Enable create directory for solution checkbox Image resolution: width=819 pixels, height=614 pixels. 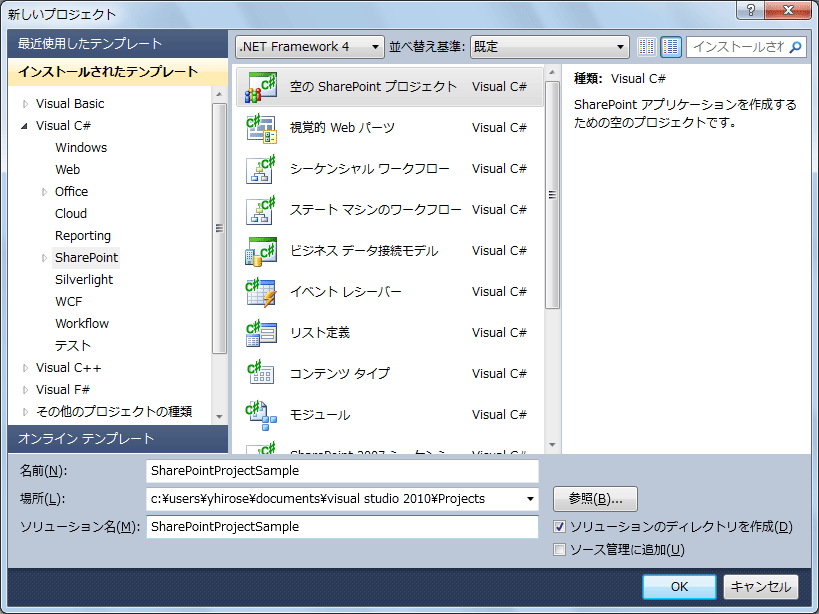click(559, 527)
